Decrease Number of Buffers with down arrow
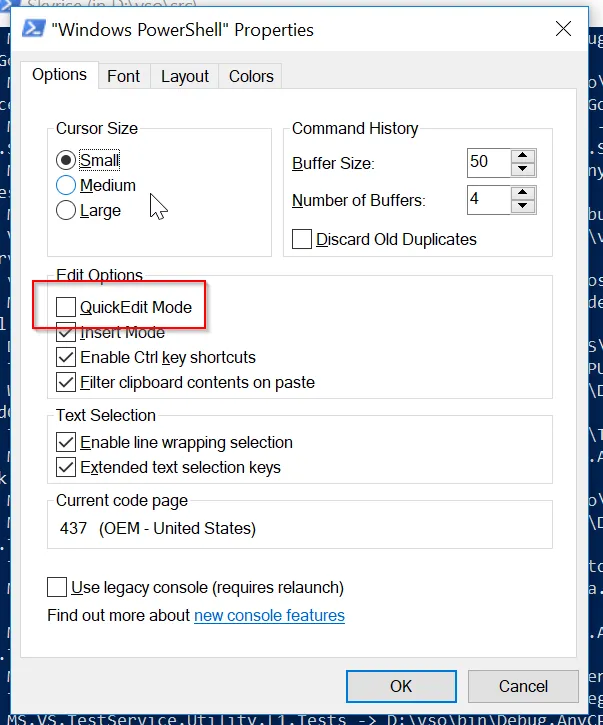603x725 pixels. pyautogui.click(x=523, y=206)
